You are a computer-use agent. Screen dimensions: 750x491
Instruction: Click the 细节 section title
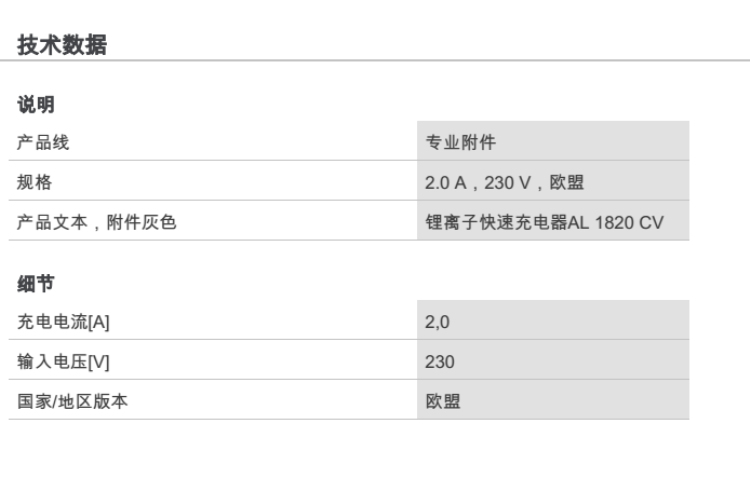point(36,285)
